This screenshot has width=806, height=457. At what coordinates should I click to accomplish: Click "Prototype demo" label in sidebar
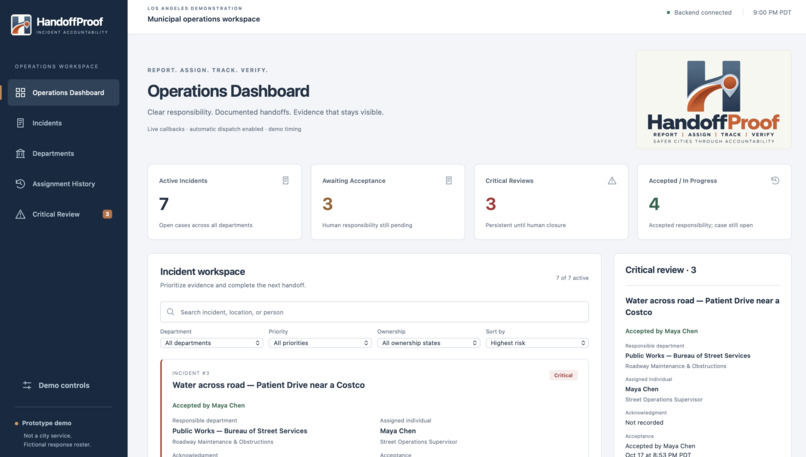coord(47,423)
